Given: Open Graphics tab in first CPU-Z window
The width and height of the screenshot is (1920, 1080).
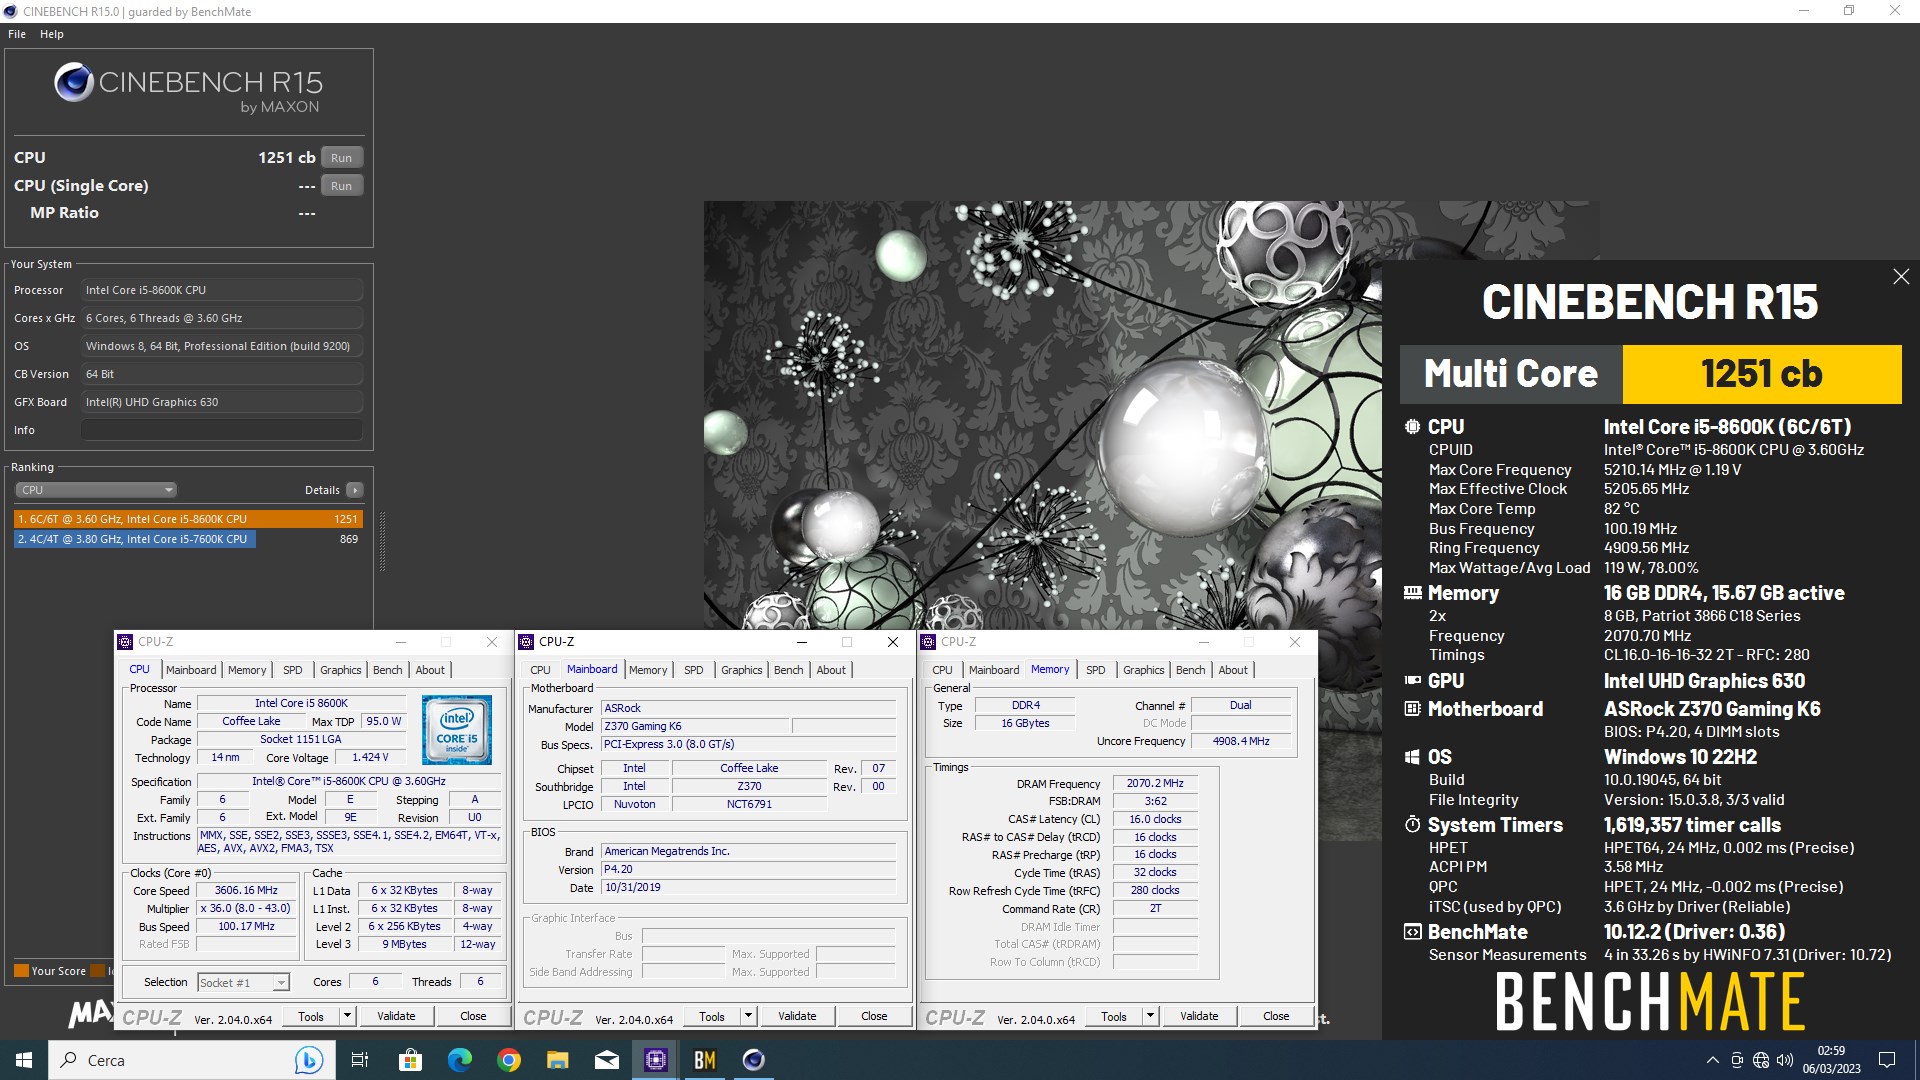Looking at the screenshot, I should pos(341,670).
